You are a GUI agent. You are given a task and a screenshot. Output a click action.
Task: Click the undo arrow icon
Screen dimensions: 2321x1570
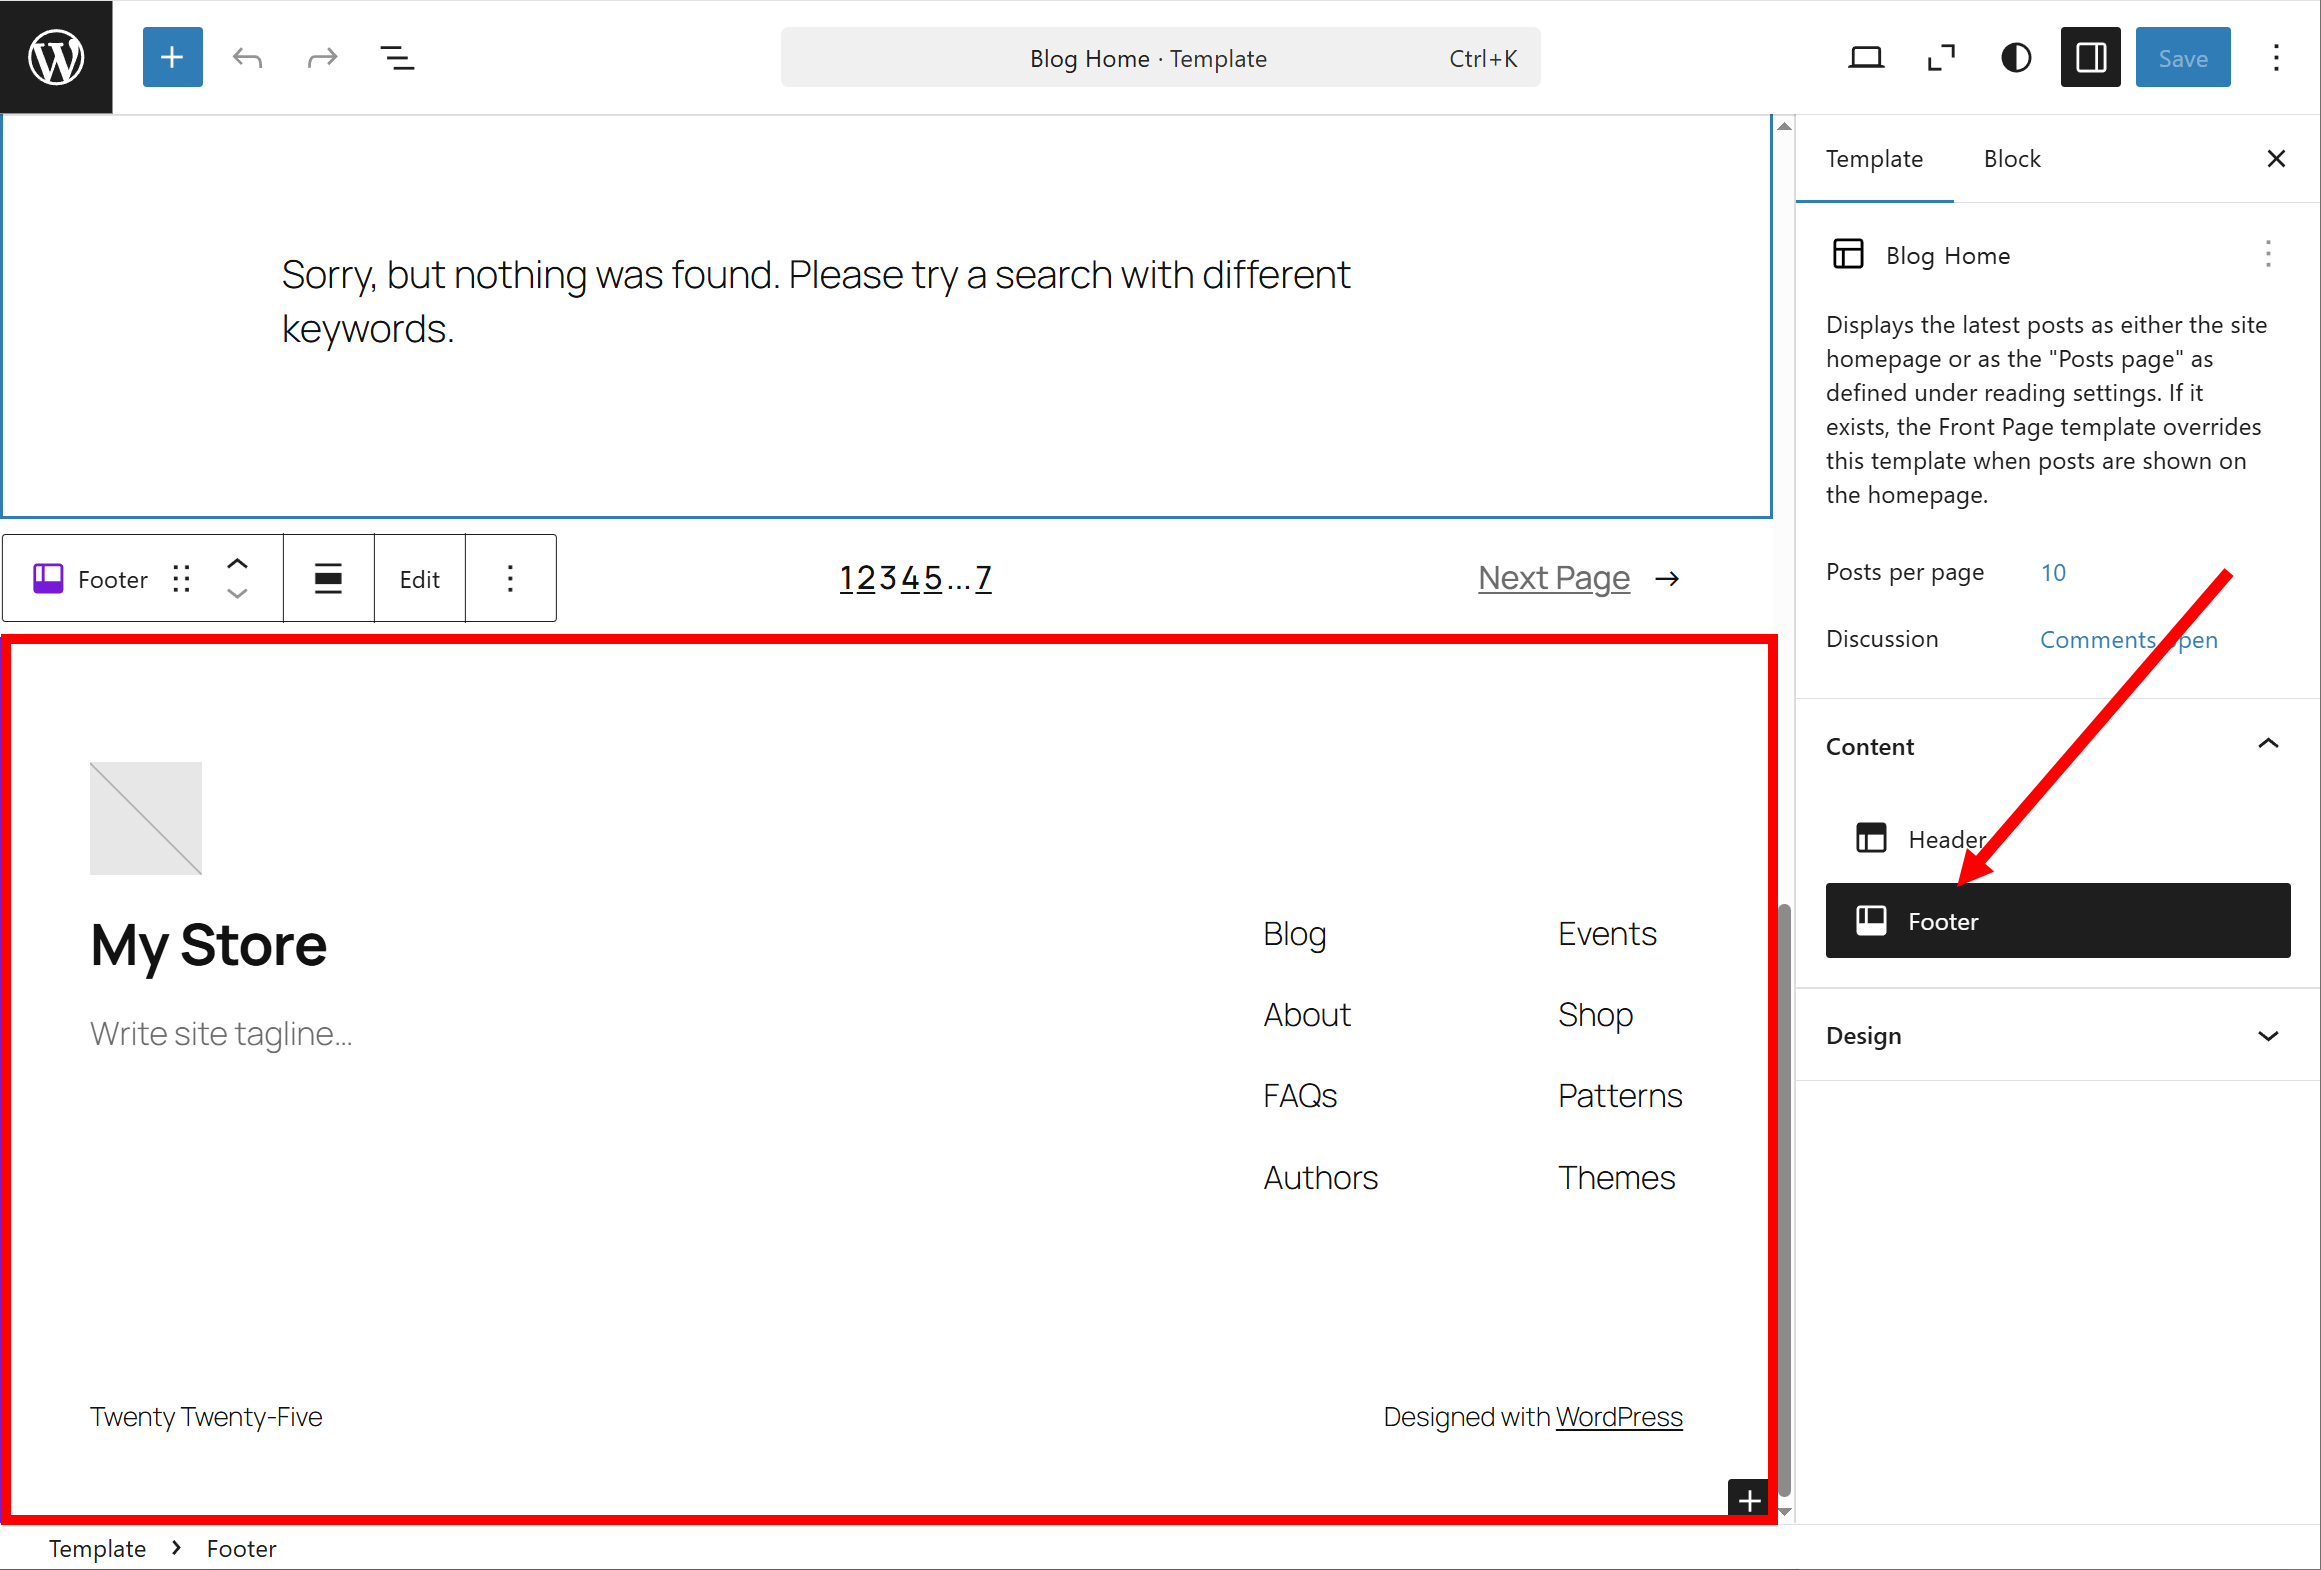pos(247,58)
